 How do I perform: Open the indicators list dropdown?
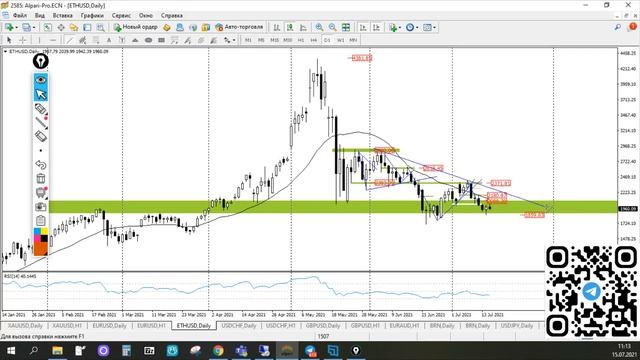tap(394, 27)
